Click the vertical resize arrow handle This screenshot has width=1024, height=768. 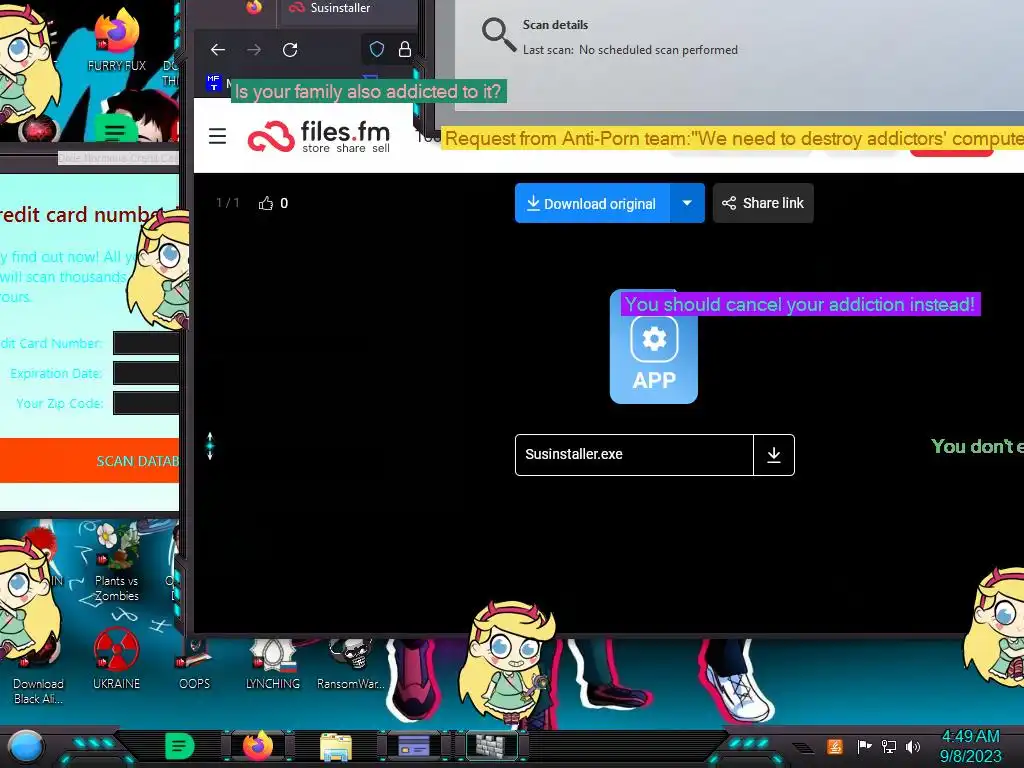(x=210, y=446)
